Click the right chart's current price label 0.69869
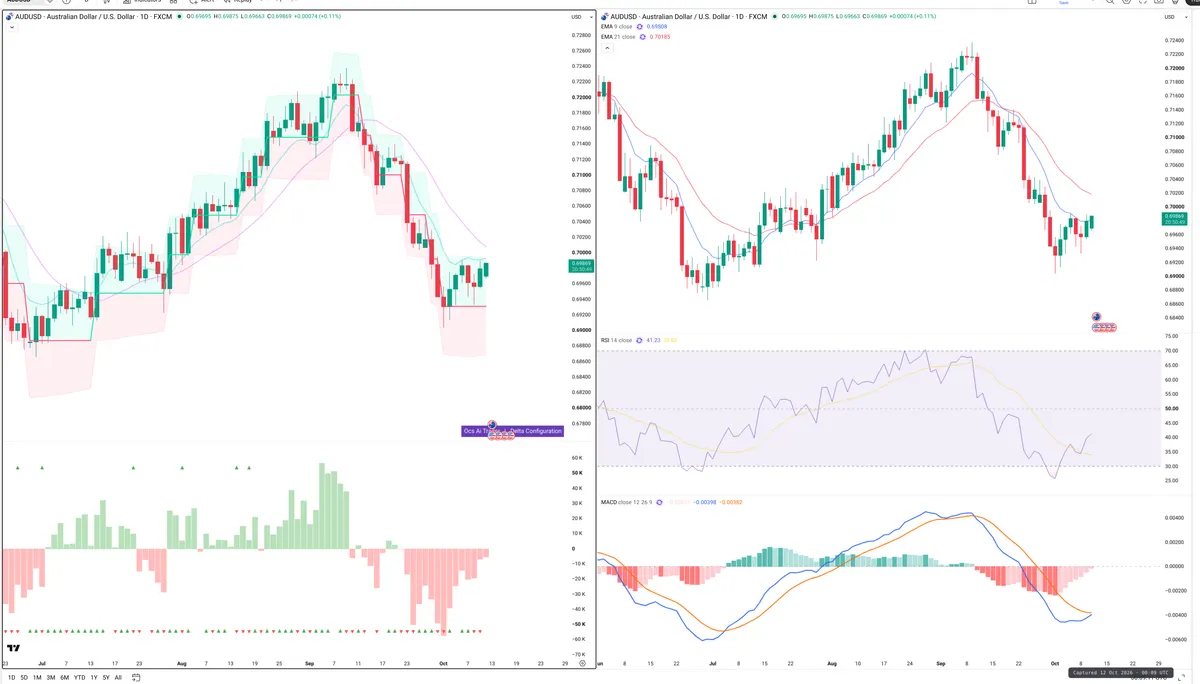Viewport: 1200px width, 684px height. pyautogui.click(x=1174, y=219)
